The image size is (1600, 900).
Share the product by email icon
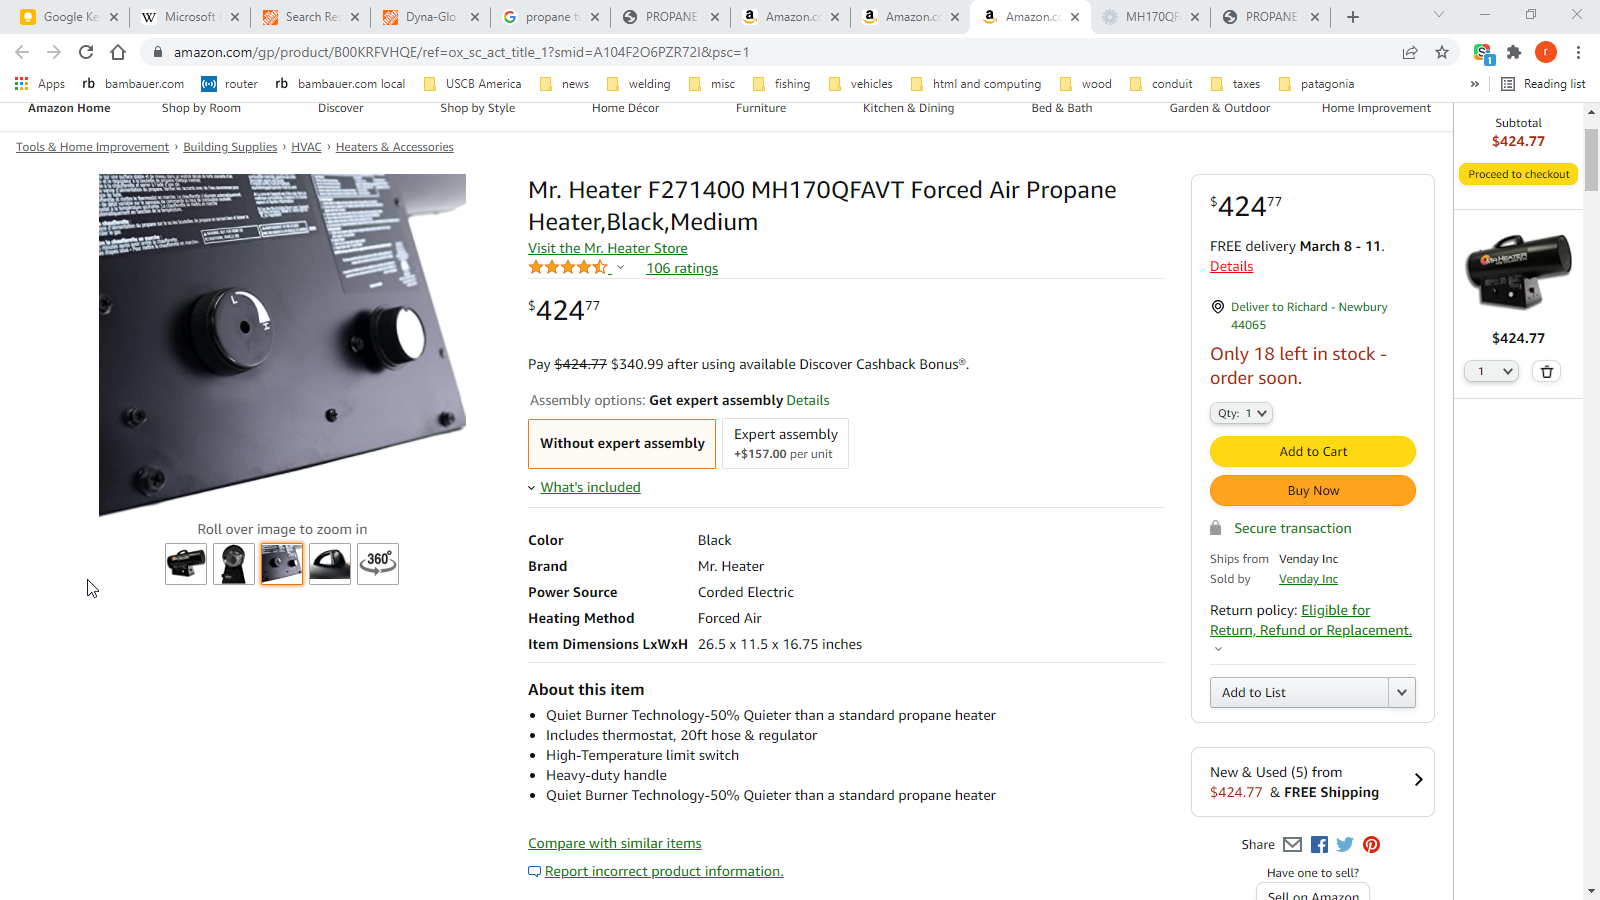pyautogui.click(x=1292, y=845)
